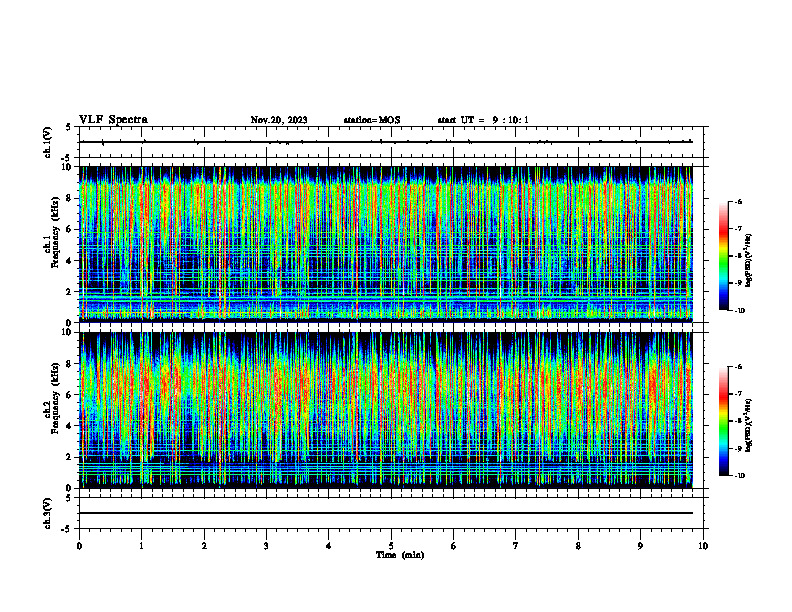Click the "VLF Spectra" title text

pyautogui.click(x=113, y=120)
